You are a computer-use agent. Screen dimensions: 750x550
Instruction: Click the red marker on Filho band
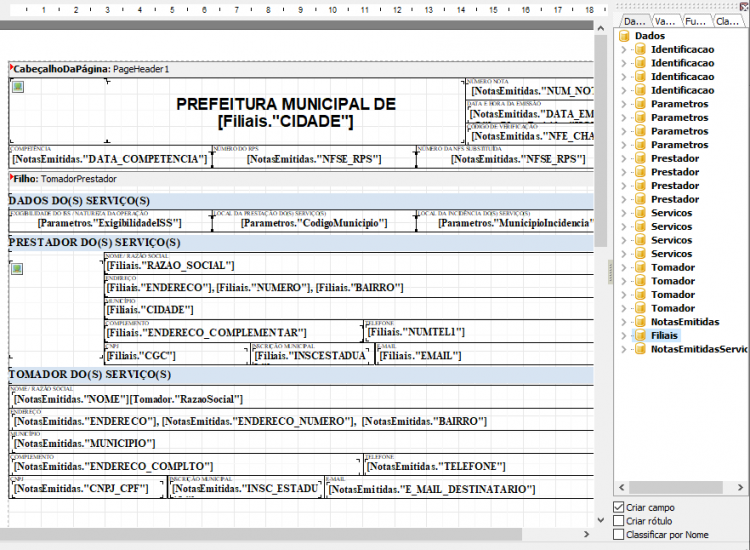click(x=11, y=177)
